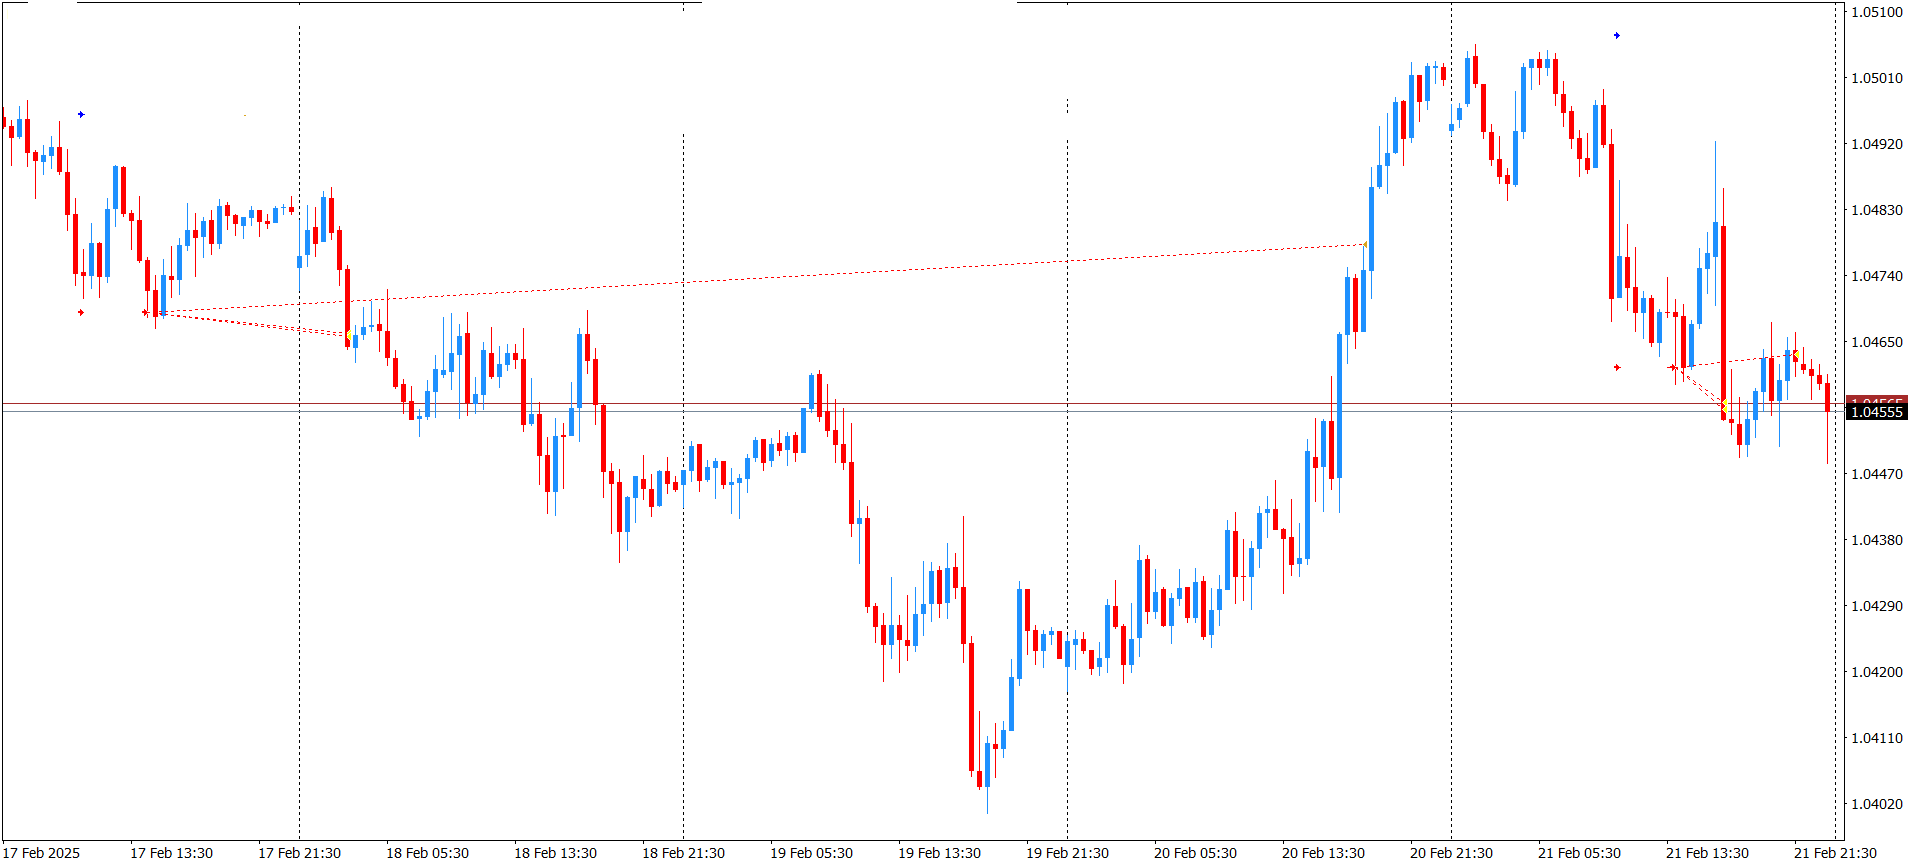Click the 1.04290 price axis label
This screenshot has height=867, width=1916.
pyautogui.click(x=1877, y=606)
